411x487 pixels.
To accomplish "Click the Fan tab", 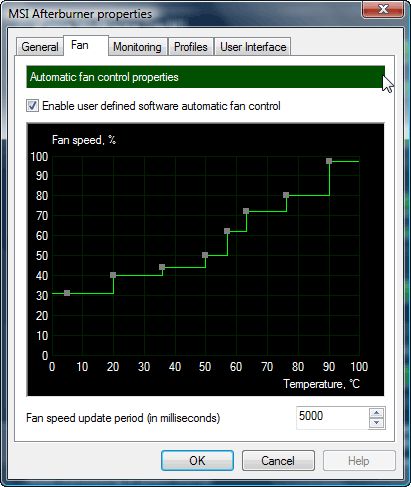I will coord(80,45).
